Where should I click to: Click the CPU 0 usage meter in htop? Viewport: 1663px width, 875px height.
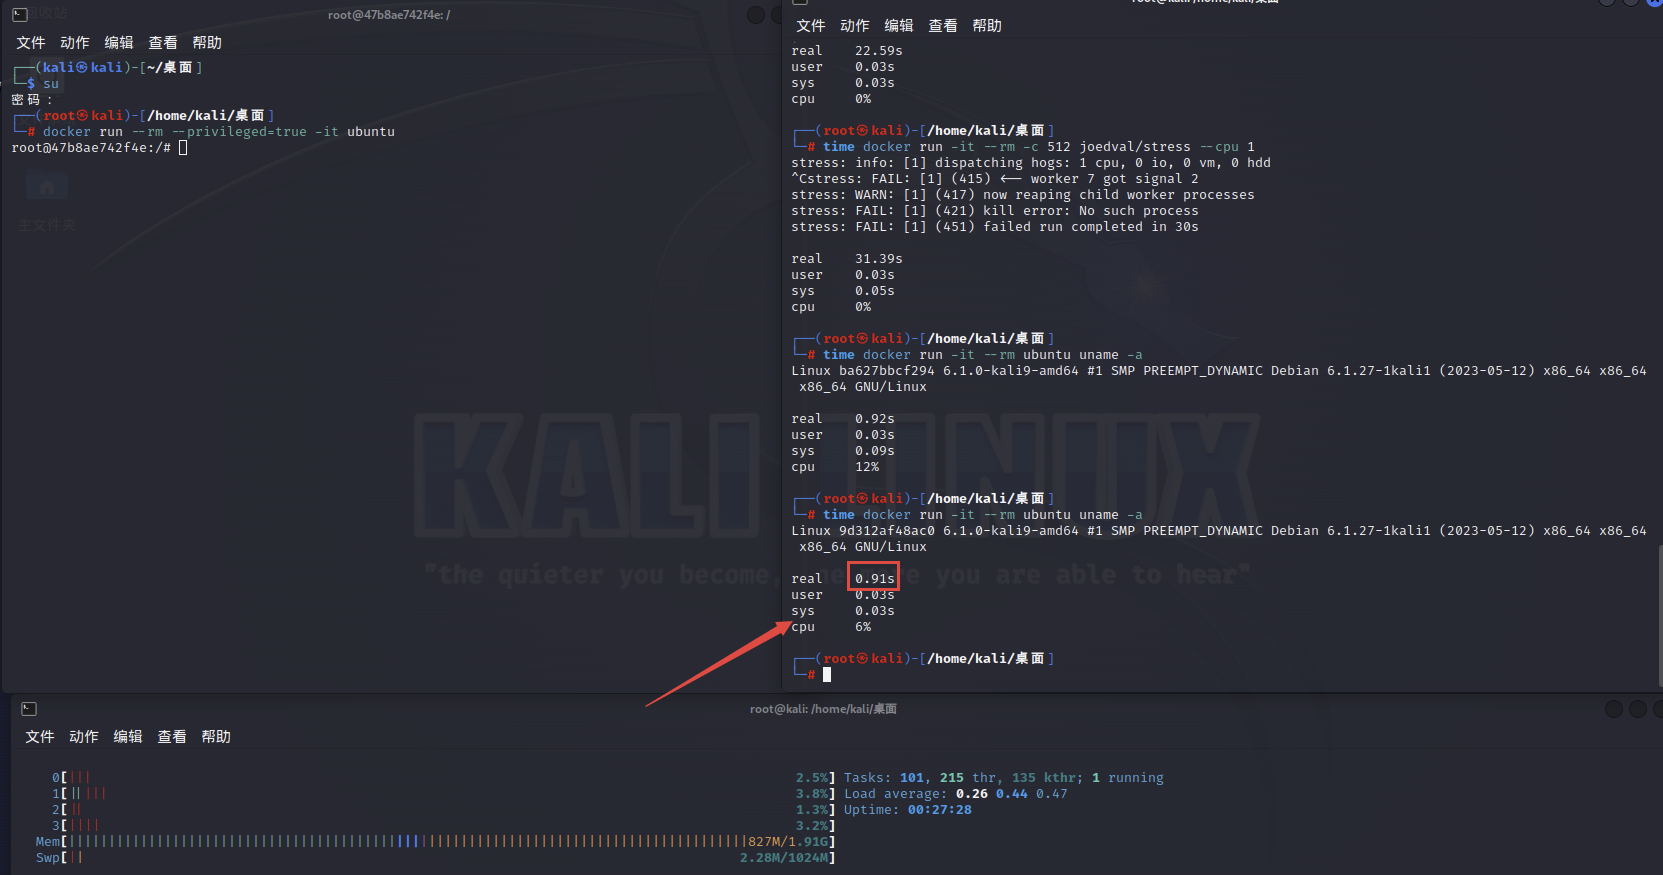(444, 778)
